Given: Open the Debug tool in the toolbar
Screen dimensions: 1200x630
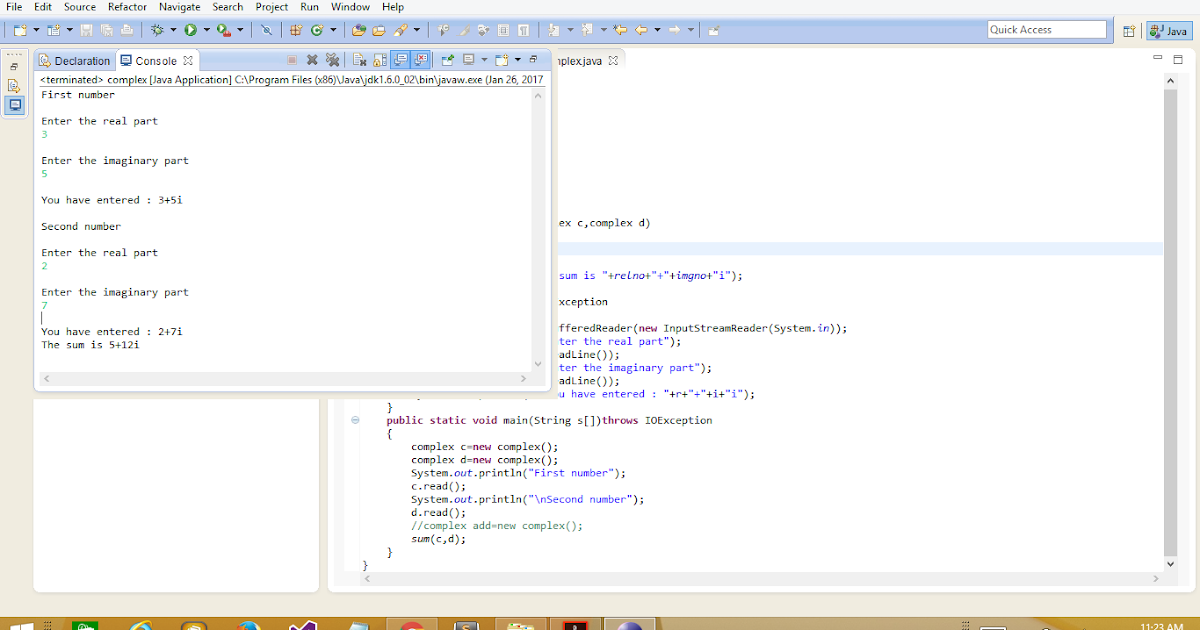Looking at the screenshot, I should 158,30.
